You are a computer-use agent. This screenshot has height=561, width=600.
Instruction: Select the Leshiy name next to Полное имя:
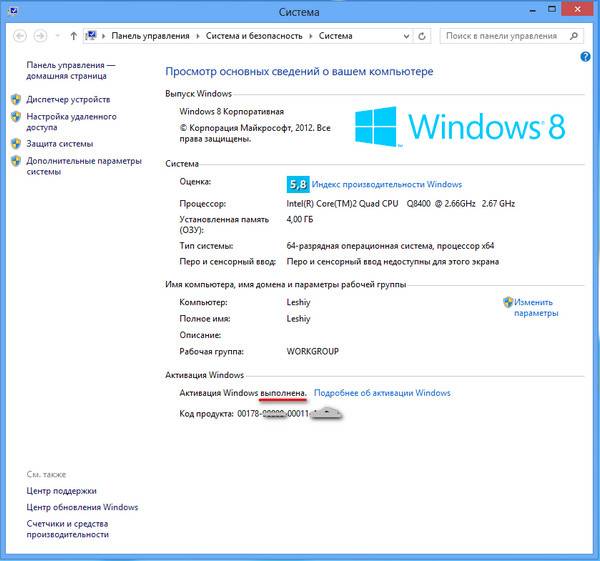(x=298, y=319)
